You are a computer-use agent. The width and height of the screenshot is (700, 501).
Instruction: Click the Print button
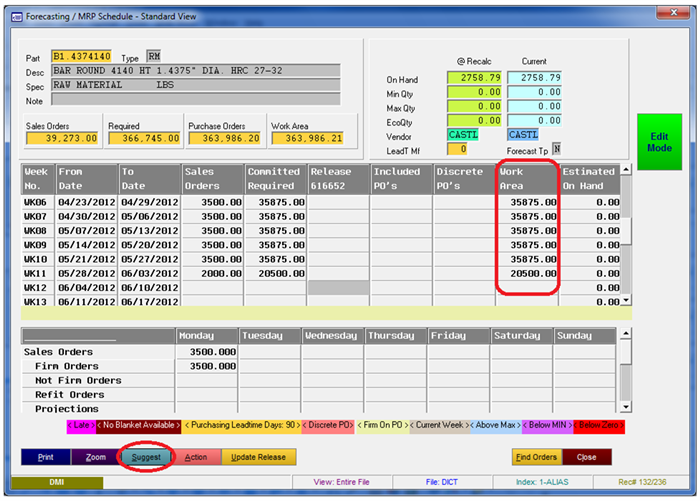pos(46,457)
